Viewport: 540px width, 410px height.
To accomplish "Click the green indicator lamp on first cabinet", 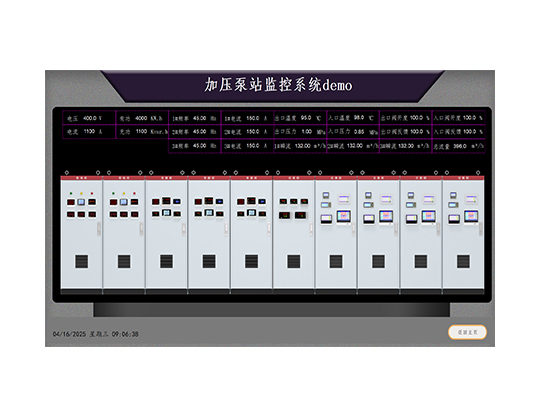I will point(71,193).
